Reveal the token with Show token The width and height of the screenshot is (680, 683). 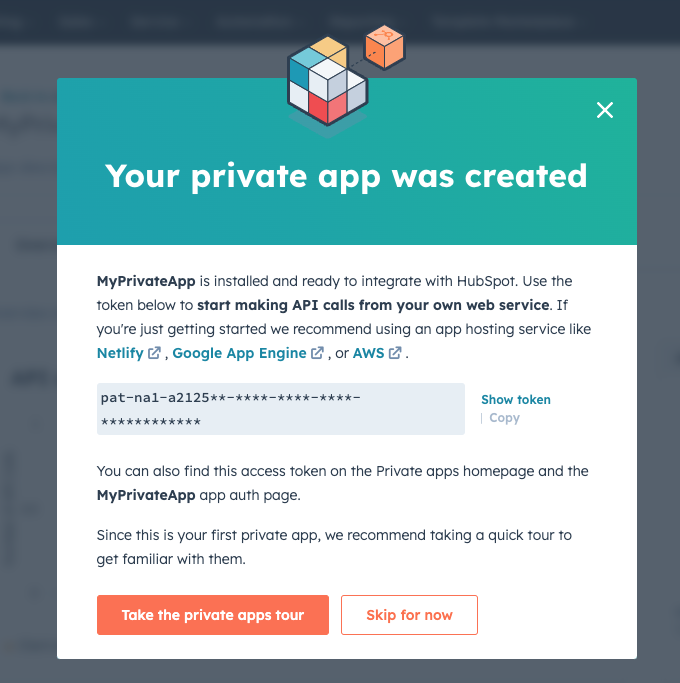[x=515, y=399]
